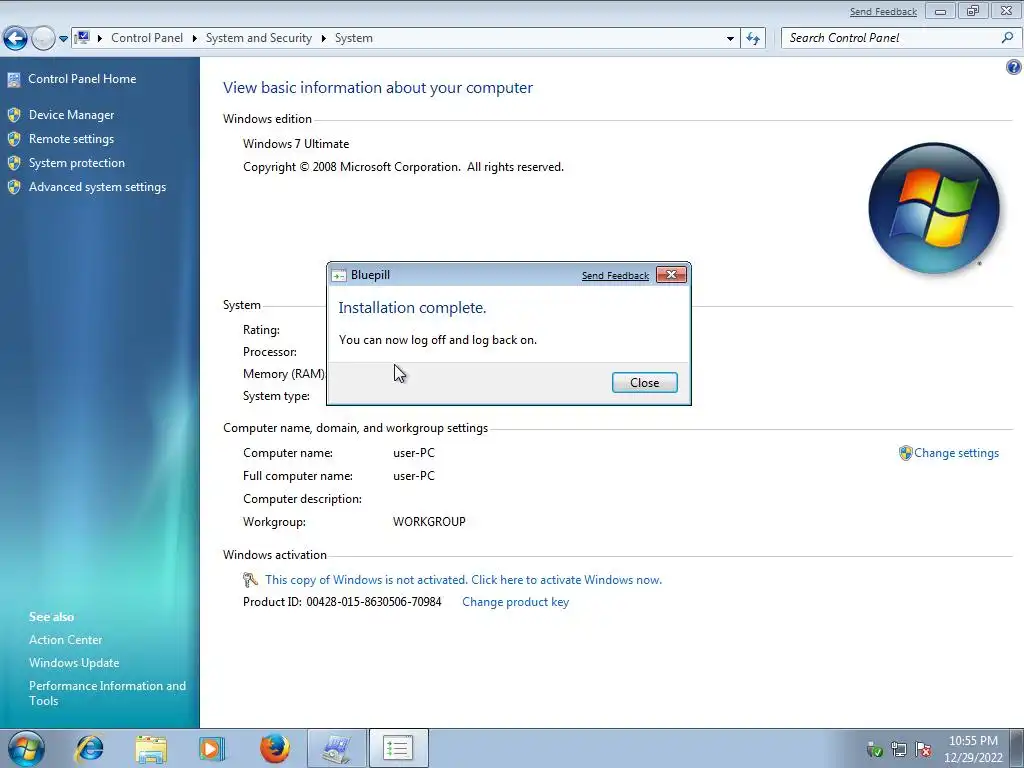Expand the address bar root chevron
The image size is (1024, 768).
tap(100, 38)
